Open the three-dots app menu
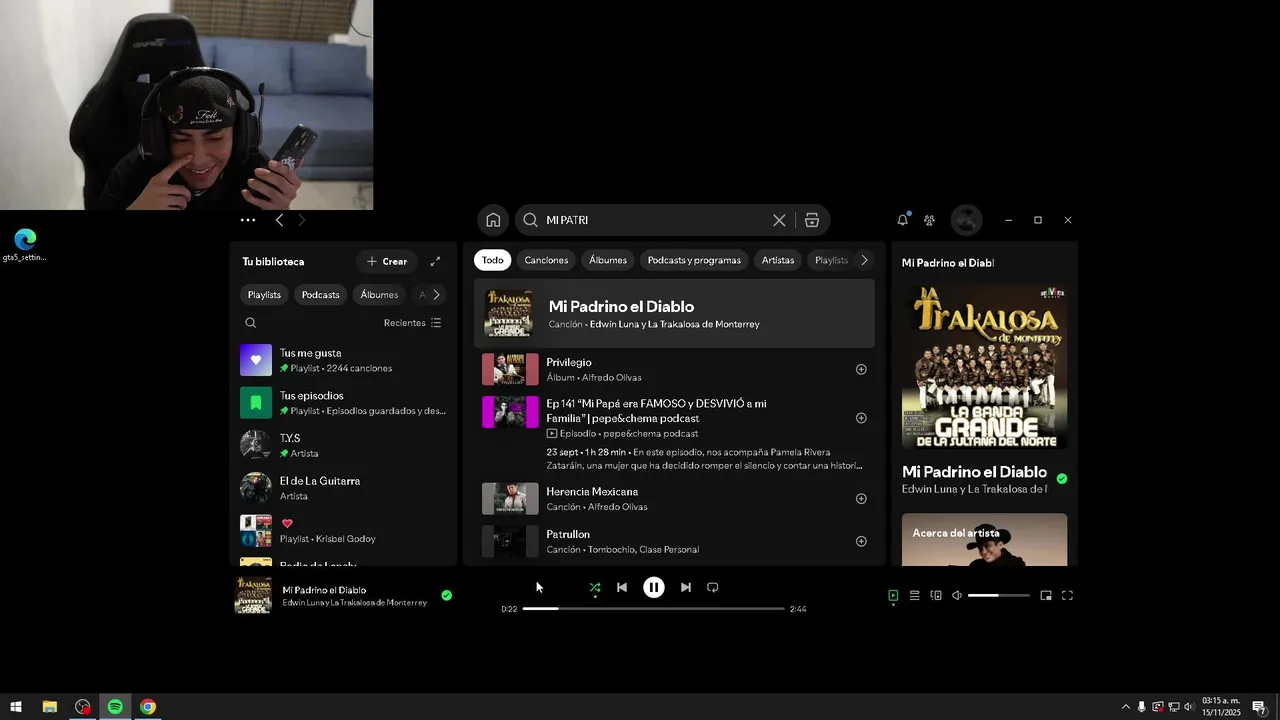Screen dimensions: 1280x720 (248, 220)
